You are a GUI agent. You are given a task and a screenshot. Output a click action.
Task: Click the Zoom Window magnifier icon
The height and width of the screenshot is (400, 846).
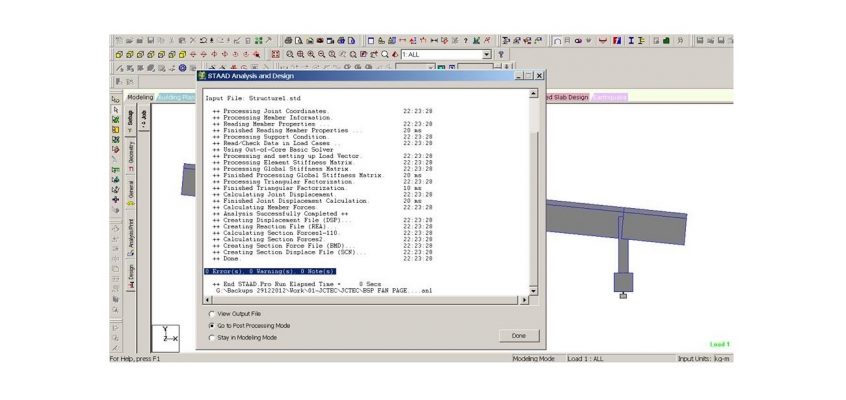301,55
